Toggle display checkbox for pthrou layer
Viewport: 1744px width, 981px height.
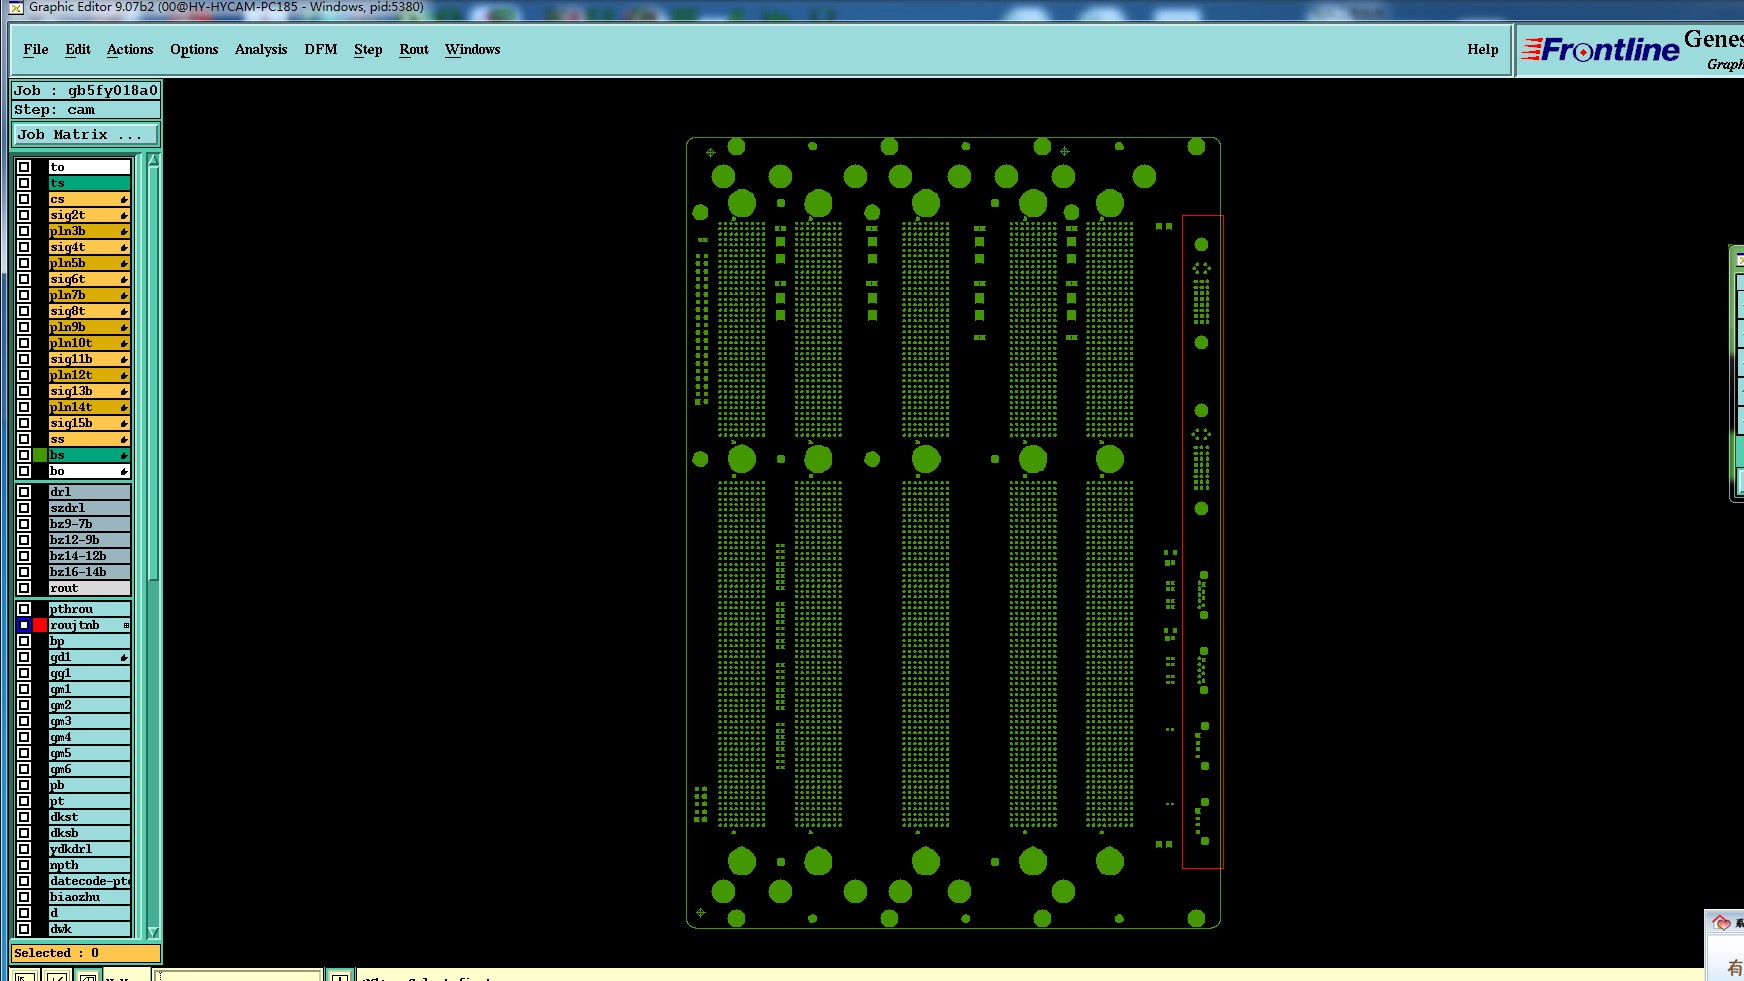coord(24,609)
